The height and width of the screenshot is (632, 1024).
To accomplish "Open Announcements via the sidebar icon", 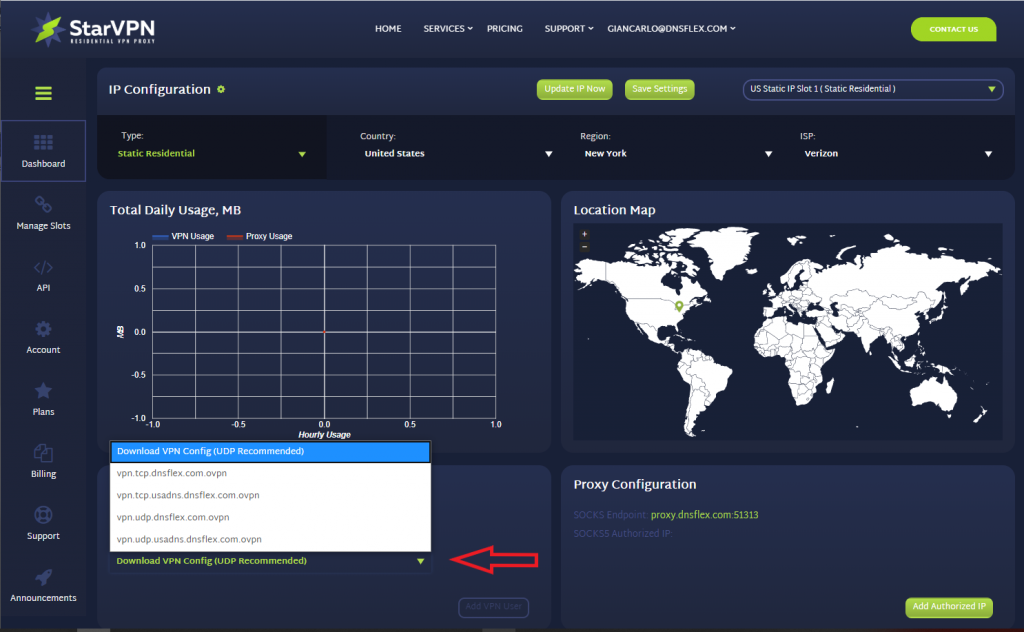I will pyautogui.click(x=43, y=583).
